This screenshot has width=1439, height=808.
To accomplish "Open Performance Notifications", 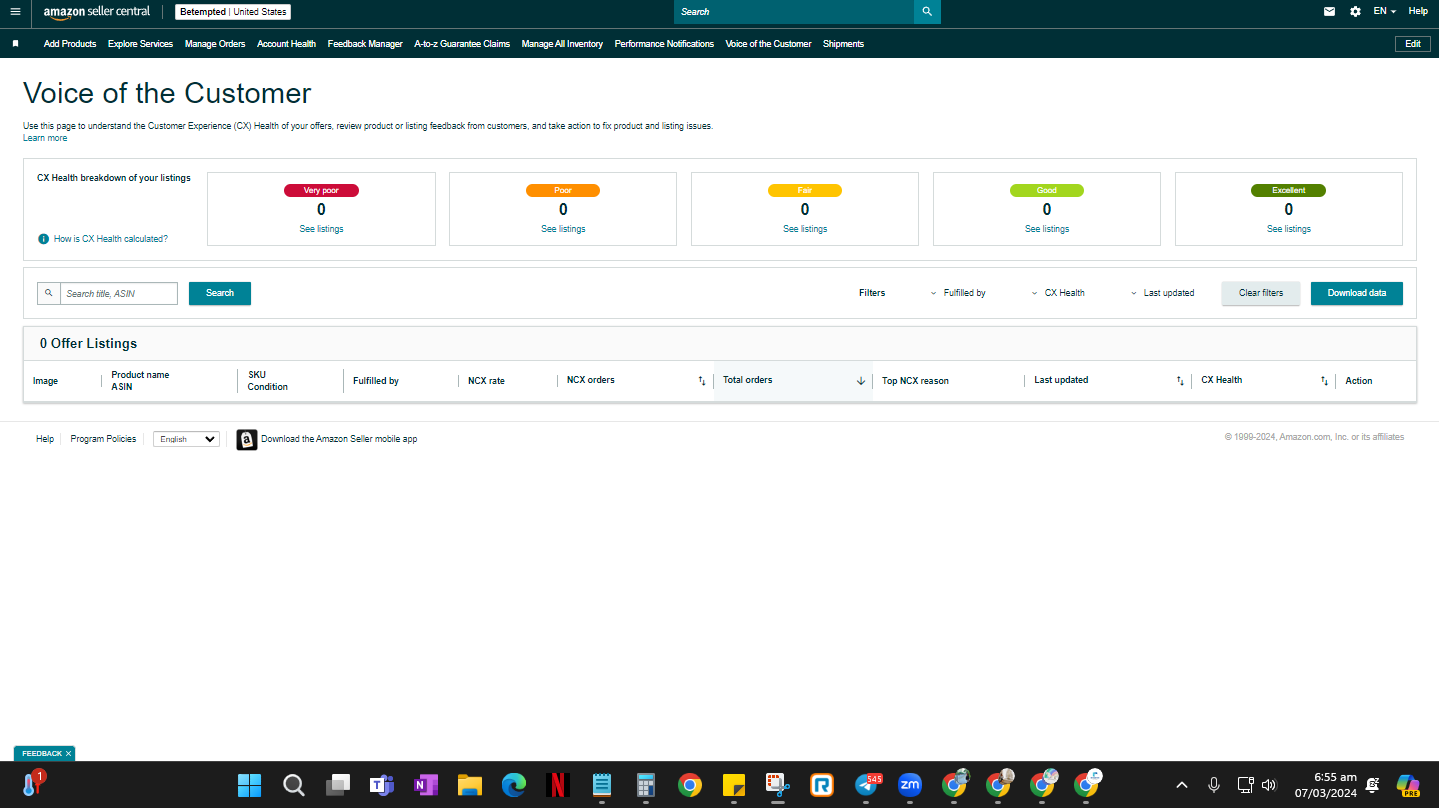I will (664, 44).
